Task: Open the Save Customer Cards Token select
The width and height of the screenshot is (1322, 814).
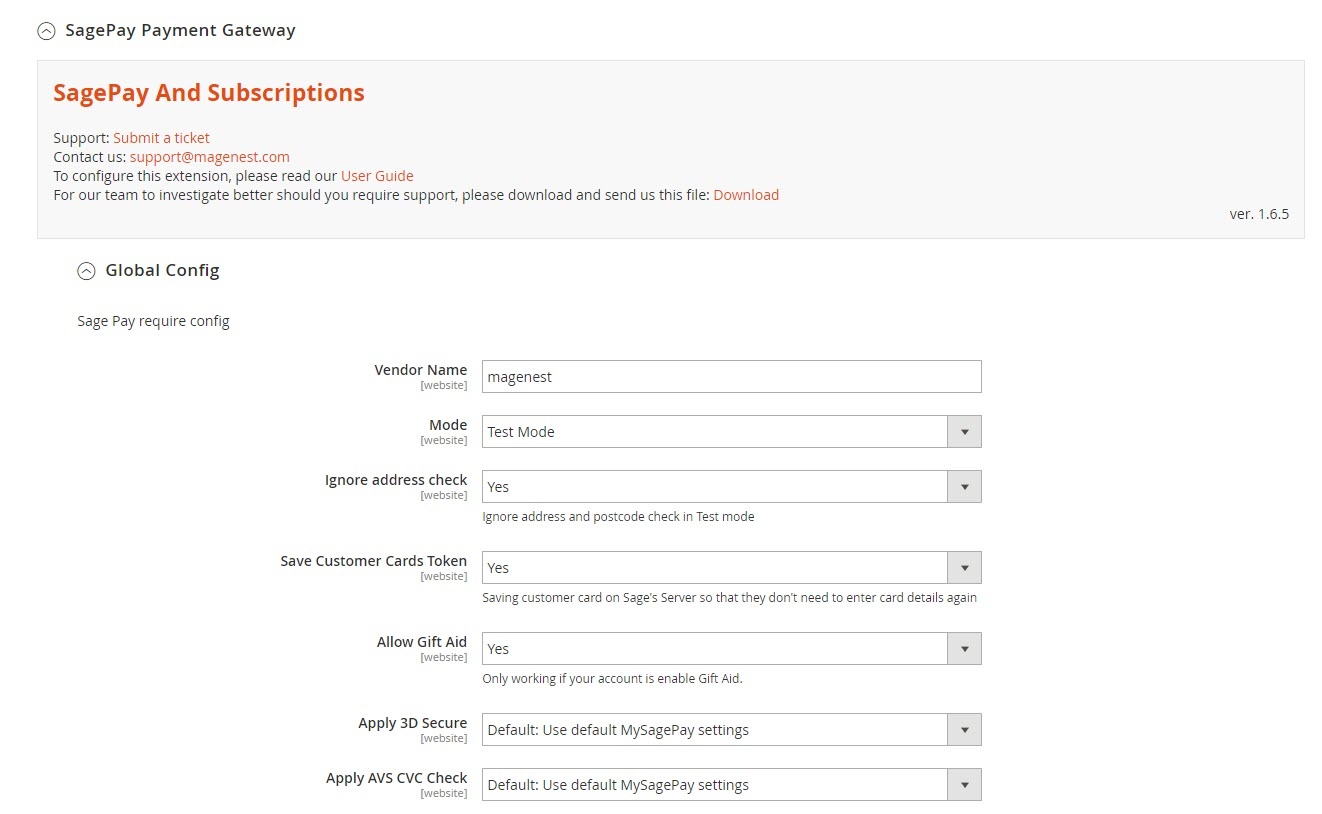Action: coord(714,568)
